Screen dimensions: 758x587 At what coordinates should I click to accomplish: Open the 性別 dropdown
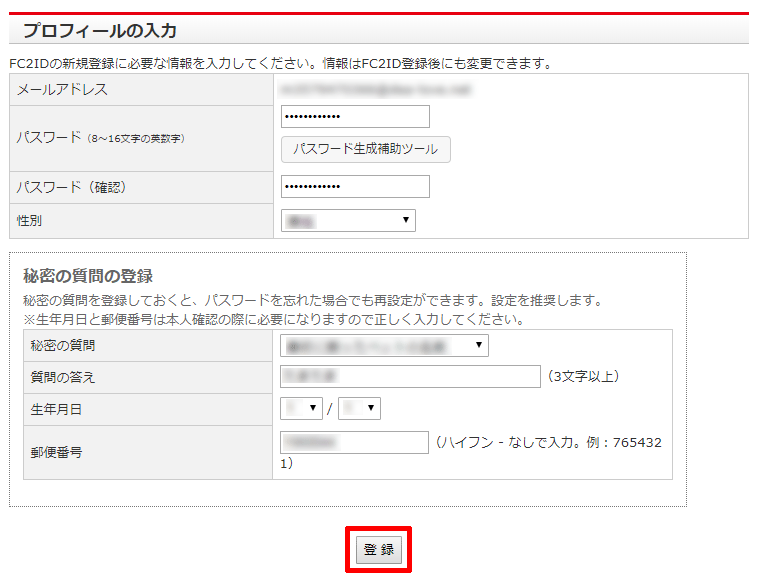point(348,220)
